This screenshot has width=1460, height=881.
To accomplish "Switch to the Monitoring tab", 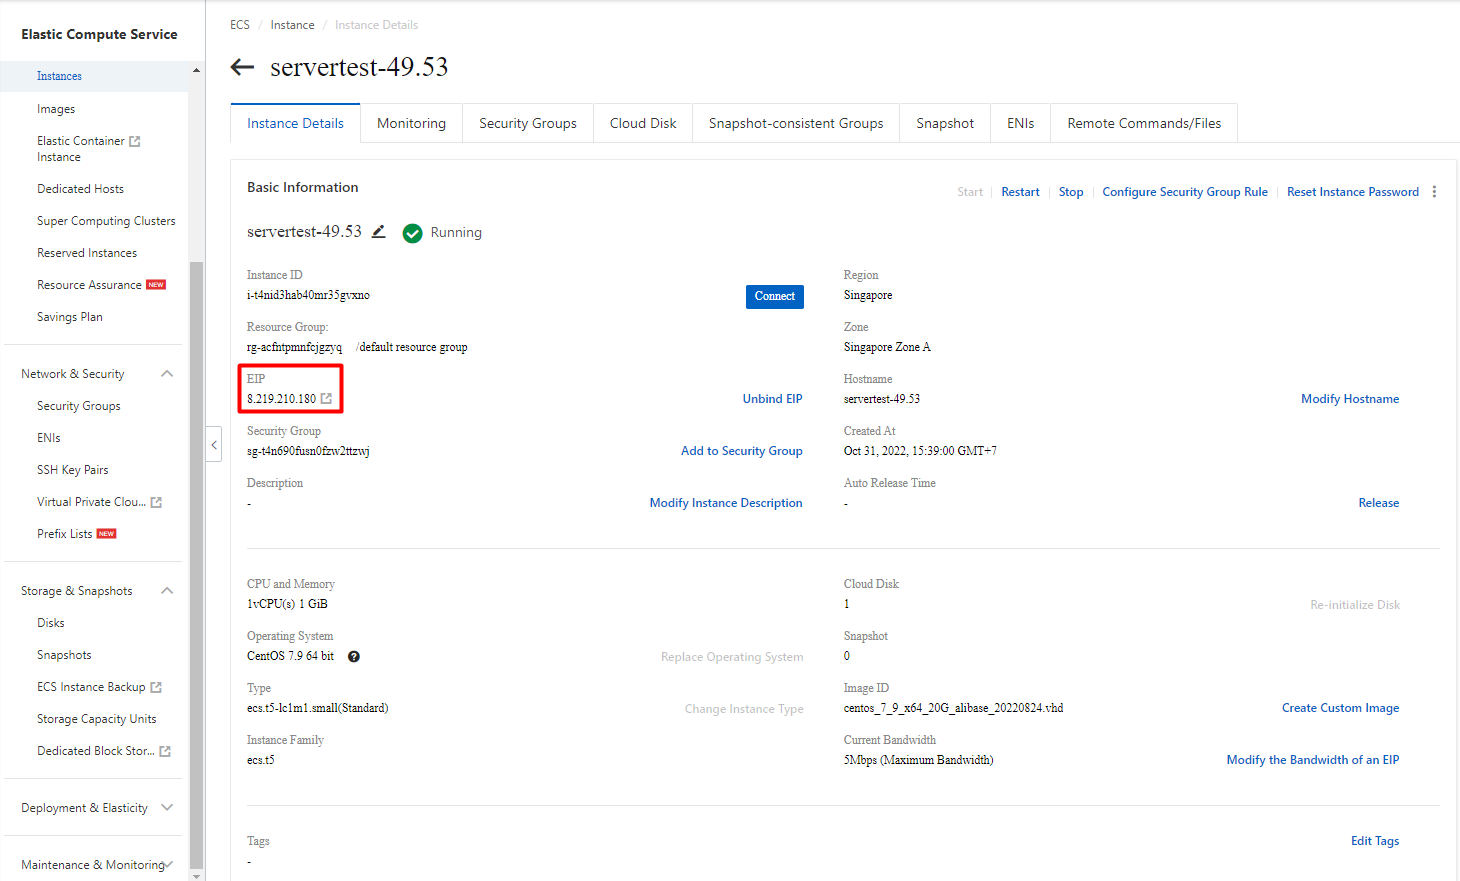I will (x=411, y=124).
